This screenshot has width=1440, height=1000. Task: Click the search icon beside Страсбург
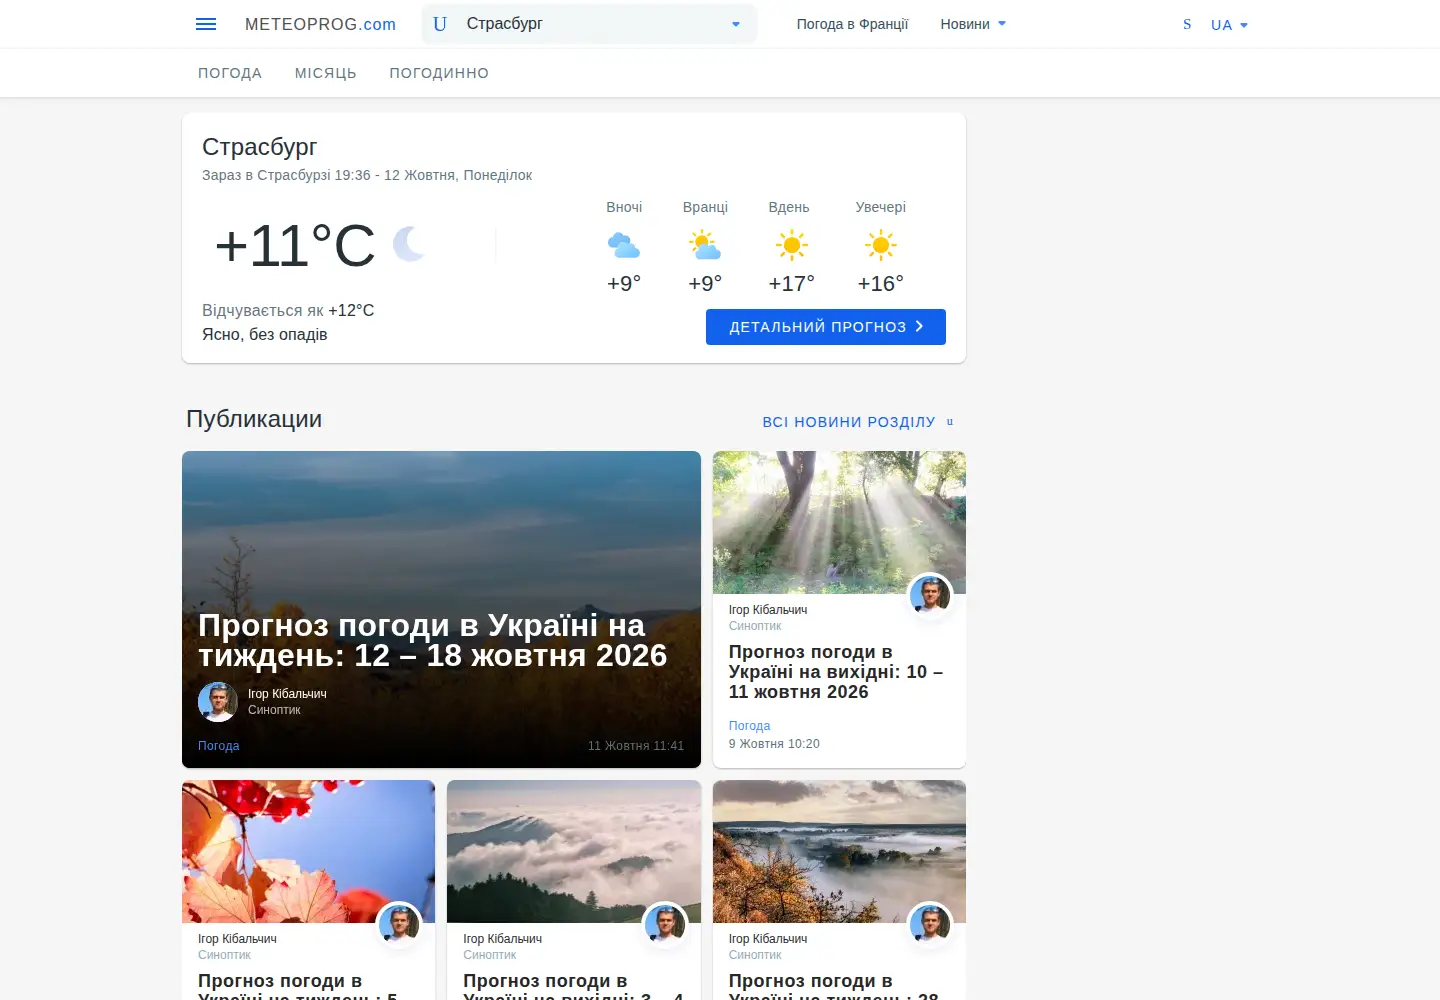click(x=440, y=24)
